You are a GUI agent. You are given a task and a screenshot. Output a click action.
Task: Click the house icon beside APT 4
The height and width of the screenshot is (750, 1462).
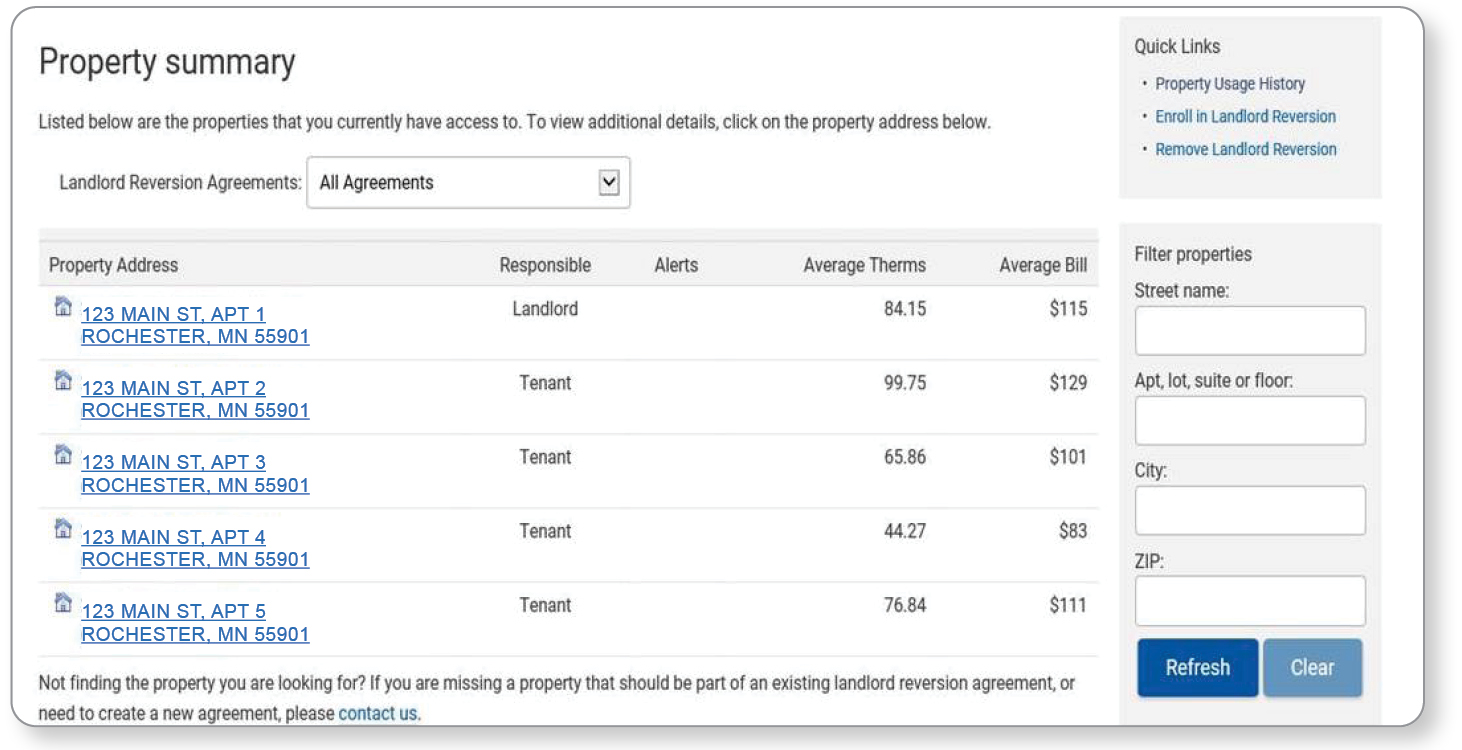(x=63, y=528)
